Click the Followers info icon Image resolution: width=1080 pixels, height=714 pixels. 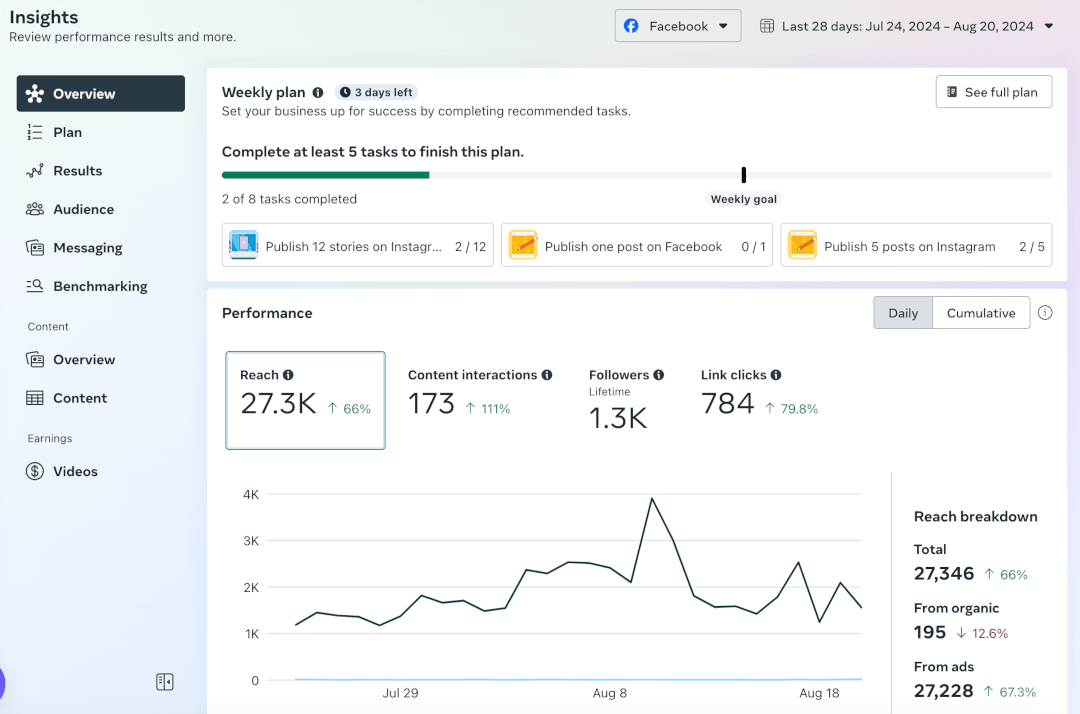[x=658, y=375]
